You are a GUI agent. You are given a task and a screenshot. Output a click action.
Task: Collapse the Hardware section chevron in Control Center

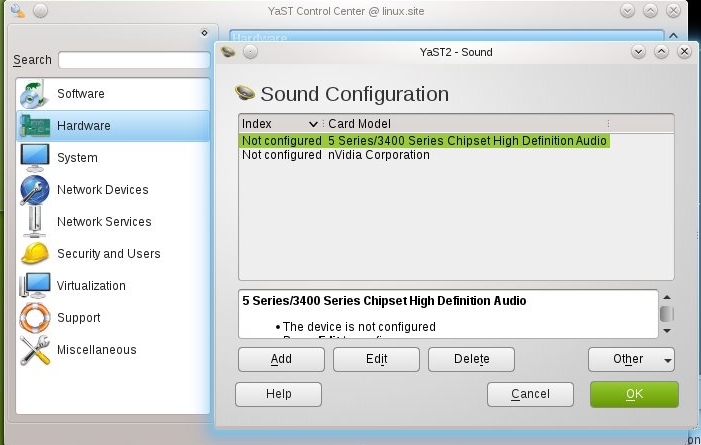674,35
